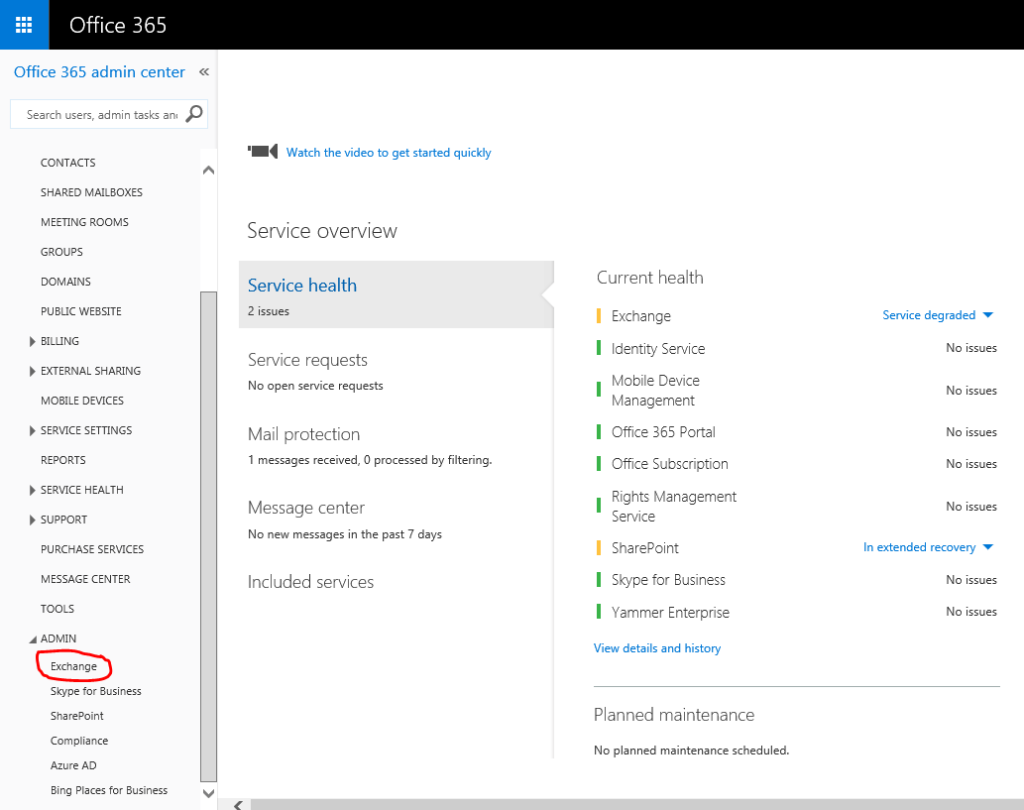Open SharePoint In extended recovery dropdown

click(928, 547)
